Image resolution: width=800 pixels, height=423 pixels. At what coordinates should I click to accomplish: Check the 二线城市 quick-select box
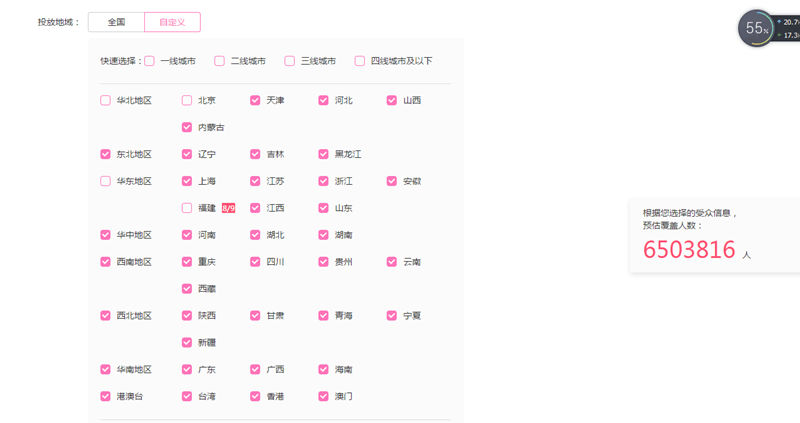coord(219,61)
